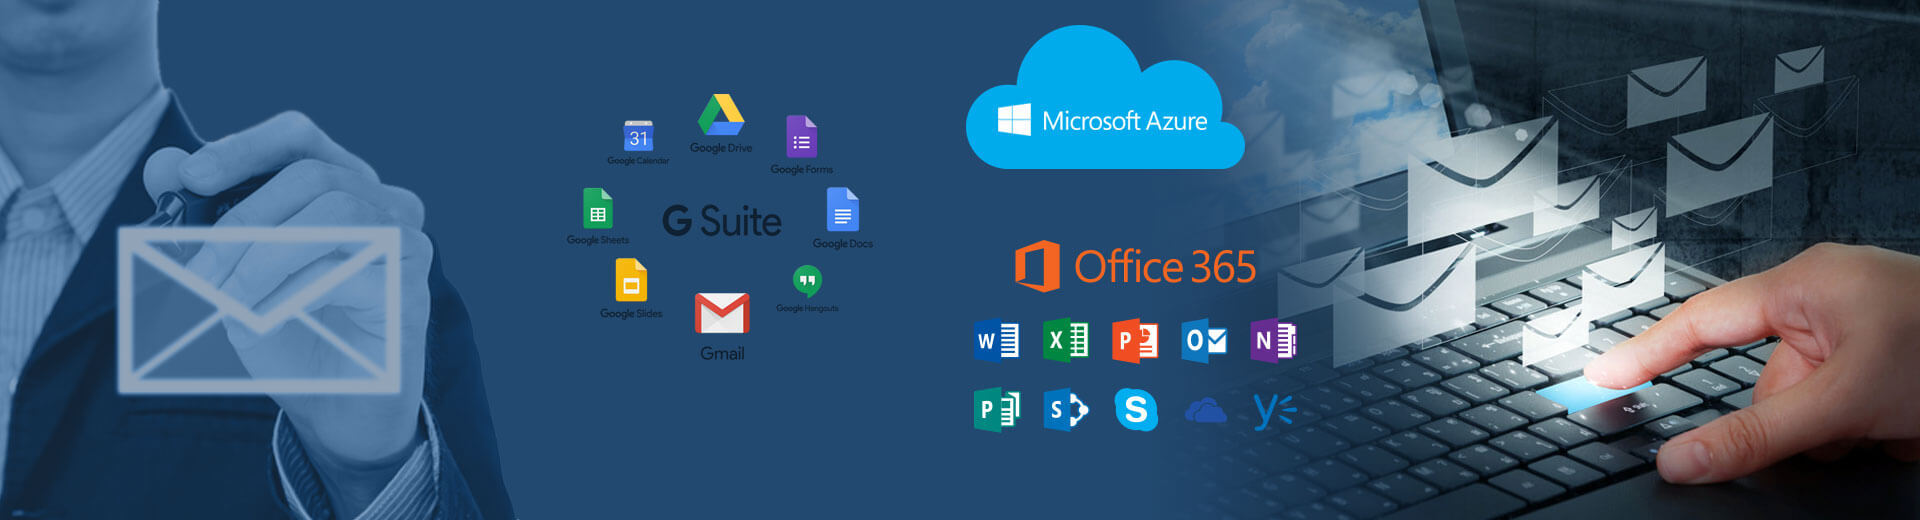Click the Yammer icon
This screenshot has width=1920, height=520.
(1274, 411)
